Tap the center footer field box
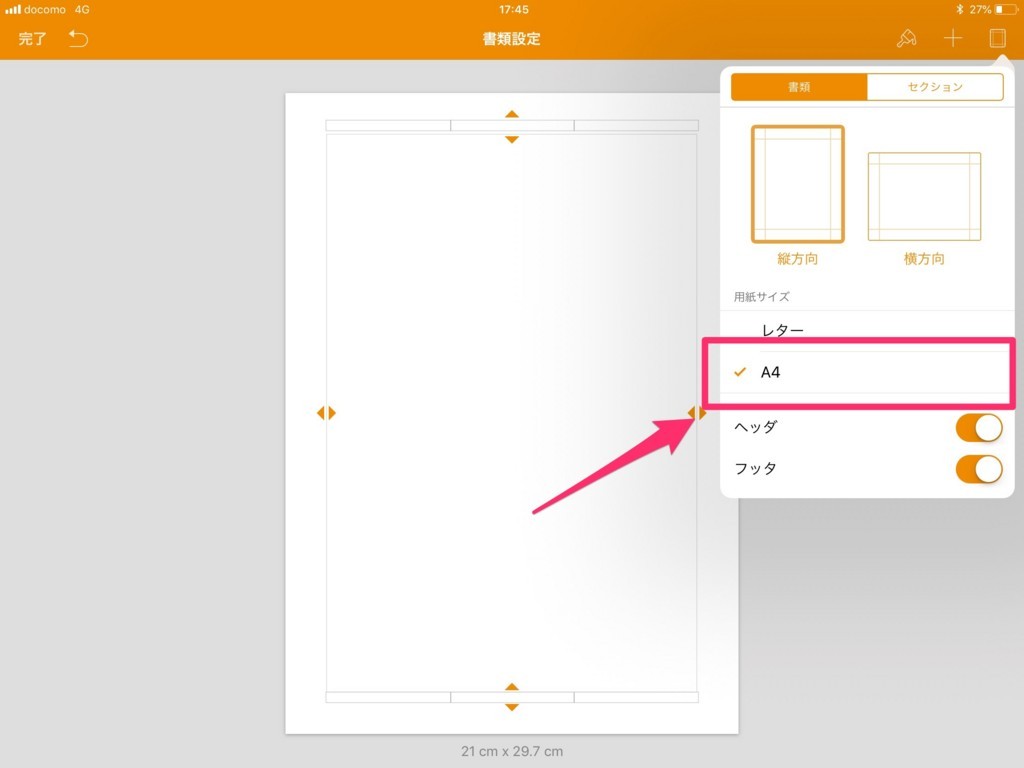Image resolution: width=1024 pixels, height=768 pixels. (512, 697)
